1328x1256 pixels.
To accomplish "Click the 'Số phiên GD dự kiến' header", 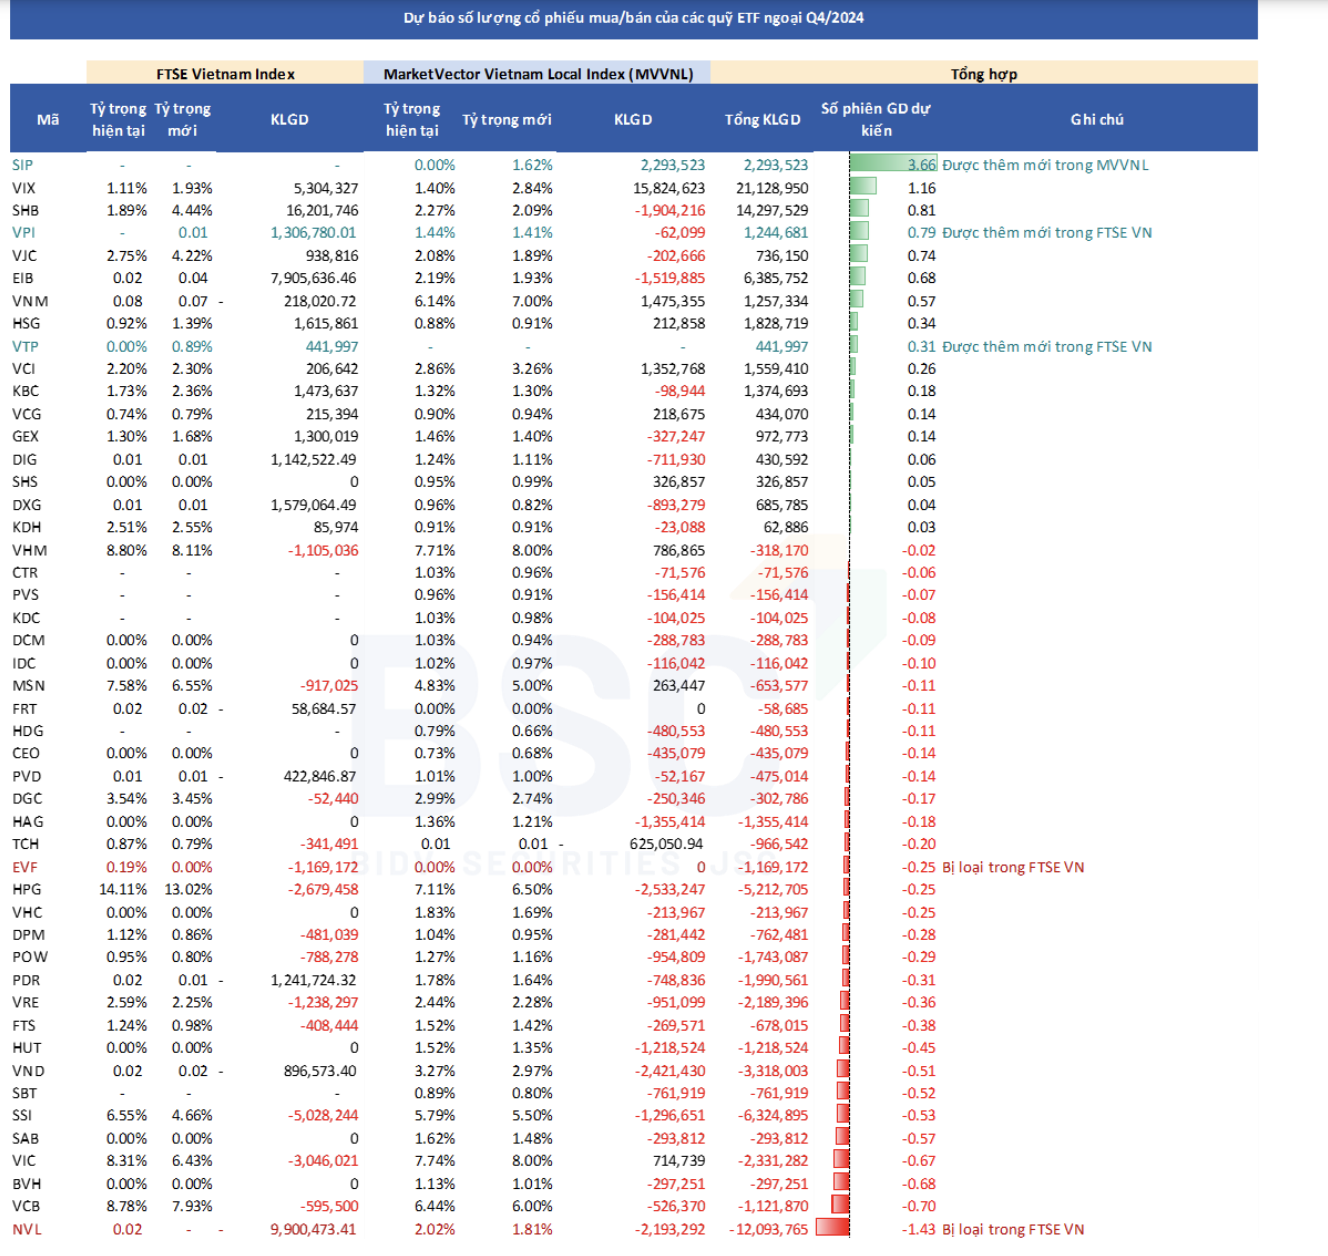I will (875, 119).
